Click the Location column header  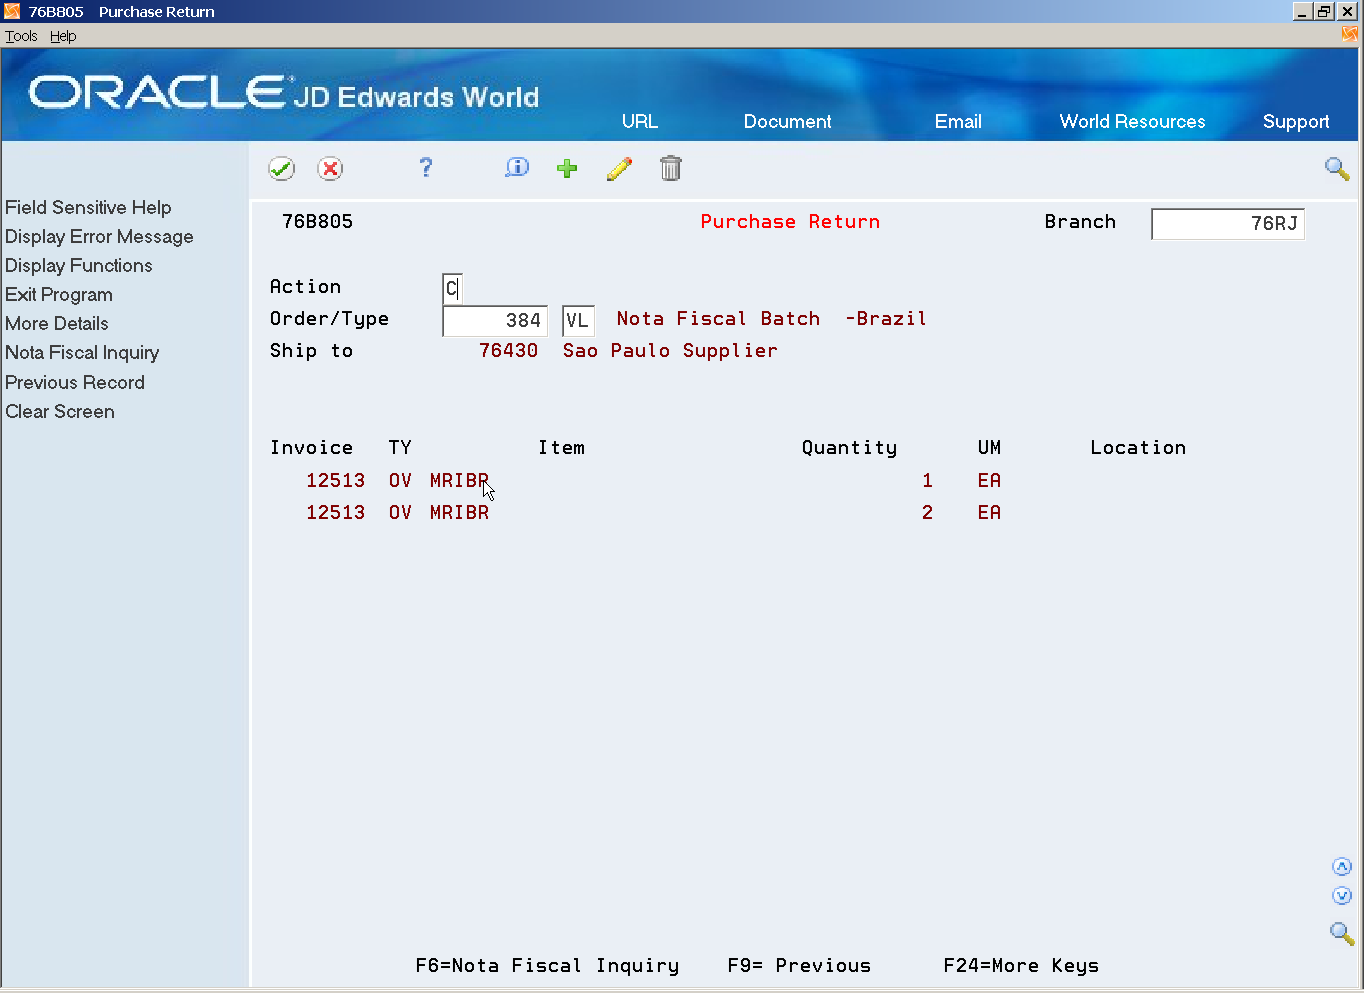click(x=1138, y=448)
